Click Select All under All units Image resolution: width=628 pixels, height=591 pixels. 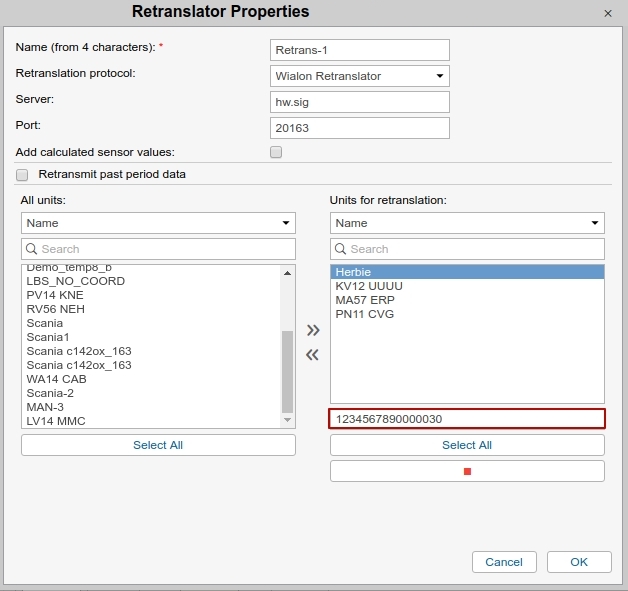[158, 445]
